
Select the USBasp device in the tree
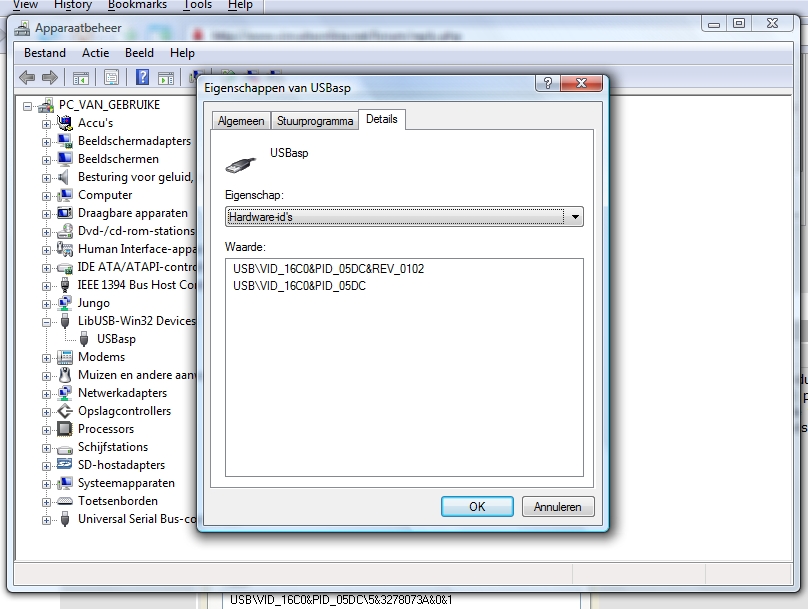116,339
